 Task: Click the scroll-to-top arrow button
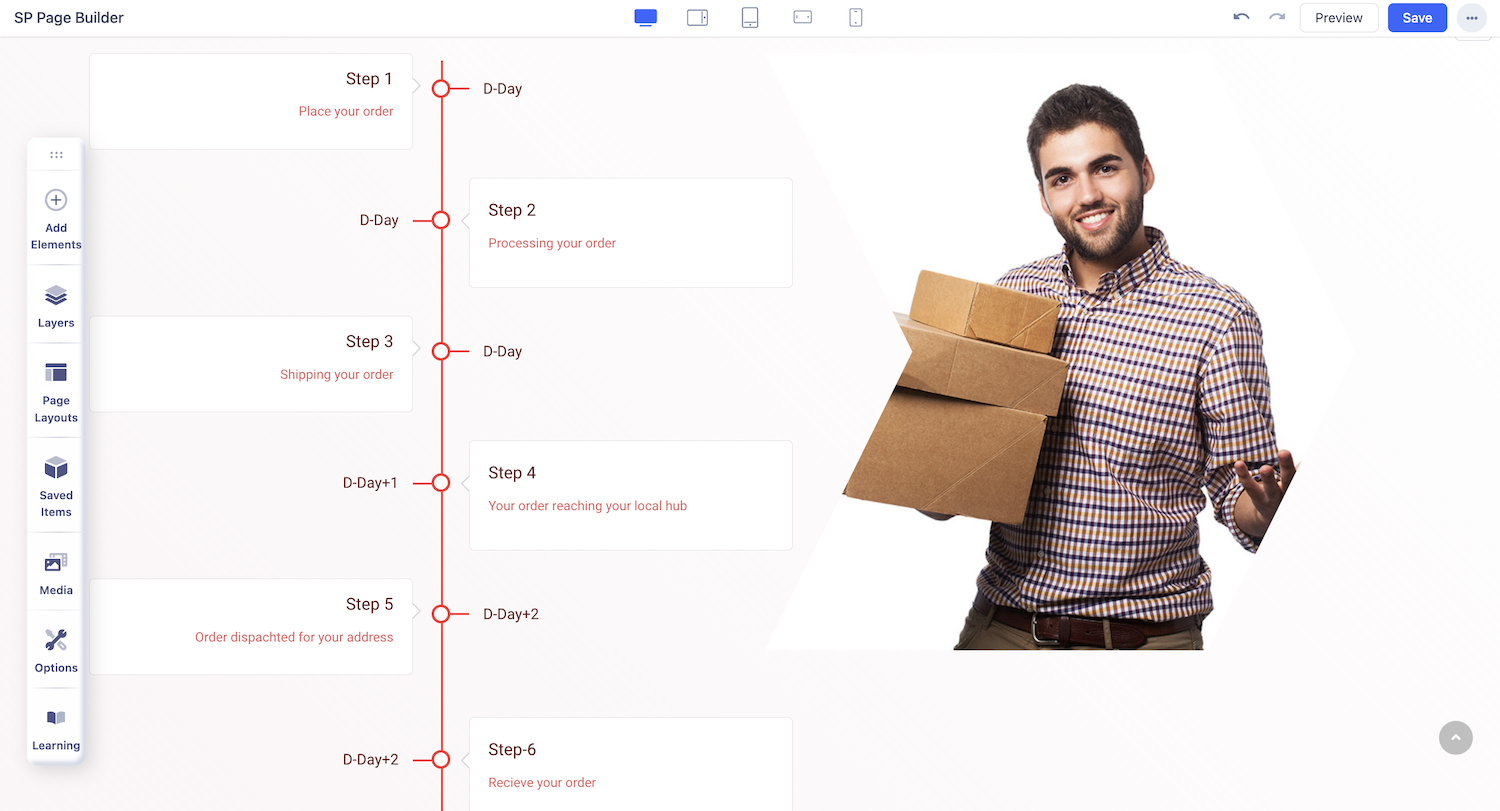pos(1456,738)
